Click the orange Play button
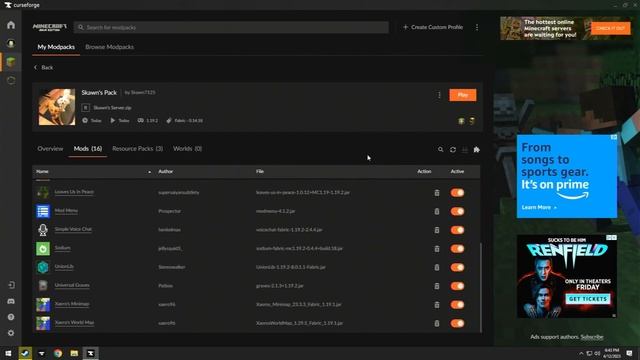Viewport: 640px width, 360px height. [x=462, y=95]
